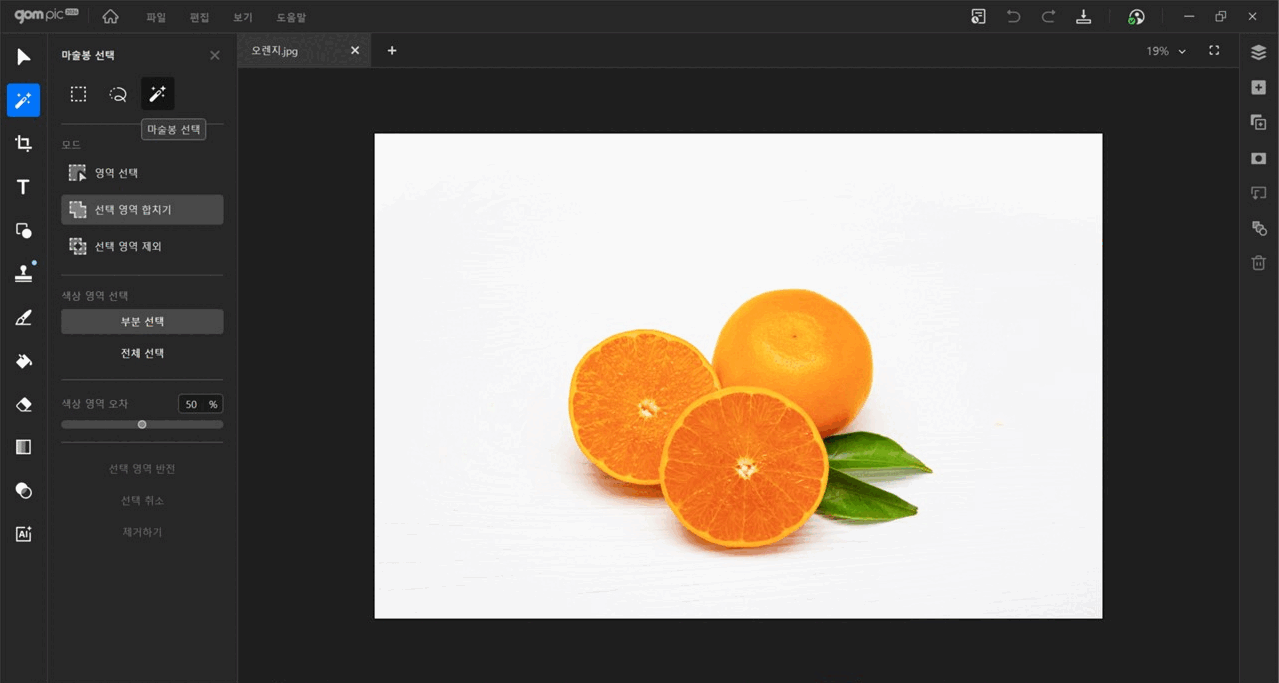Open the 파일 menu
Viewport: 1279px width, 683px height.
coord(156,17)
